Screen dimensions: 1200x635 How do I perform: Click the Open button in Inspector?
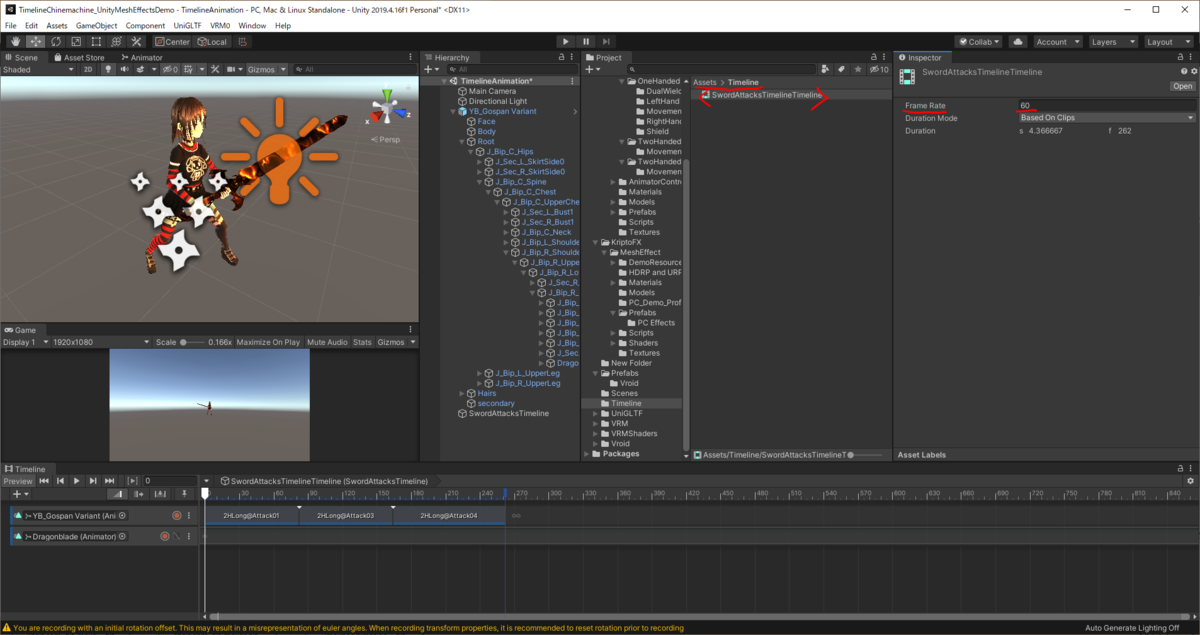1182,86
